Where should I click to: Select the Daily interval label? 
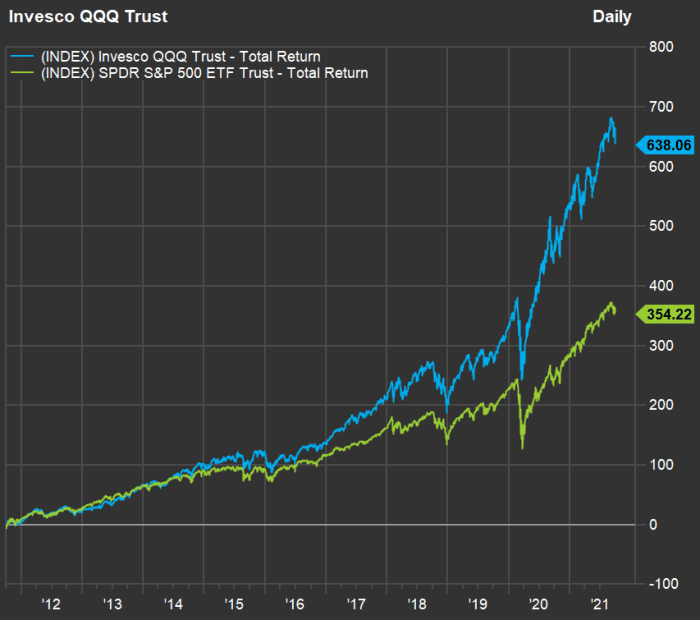click(x=612, y=17)
